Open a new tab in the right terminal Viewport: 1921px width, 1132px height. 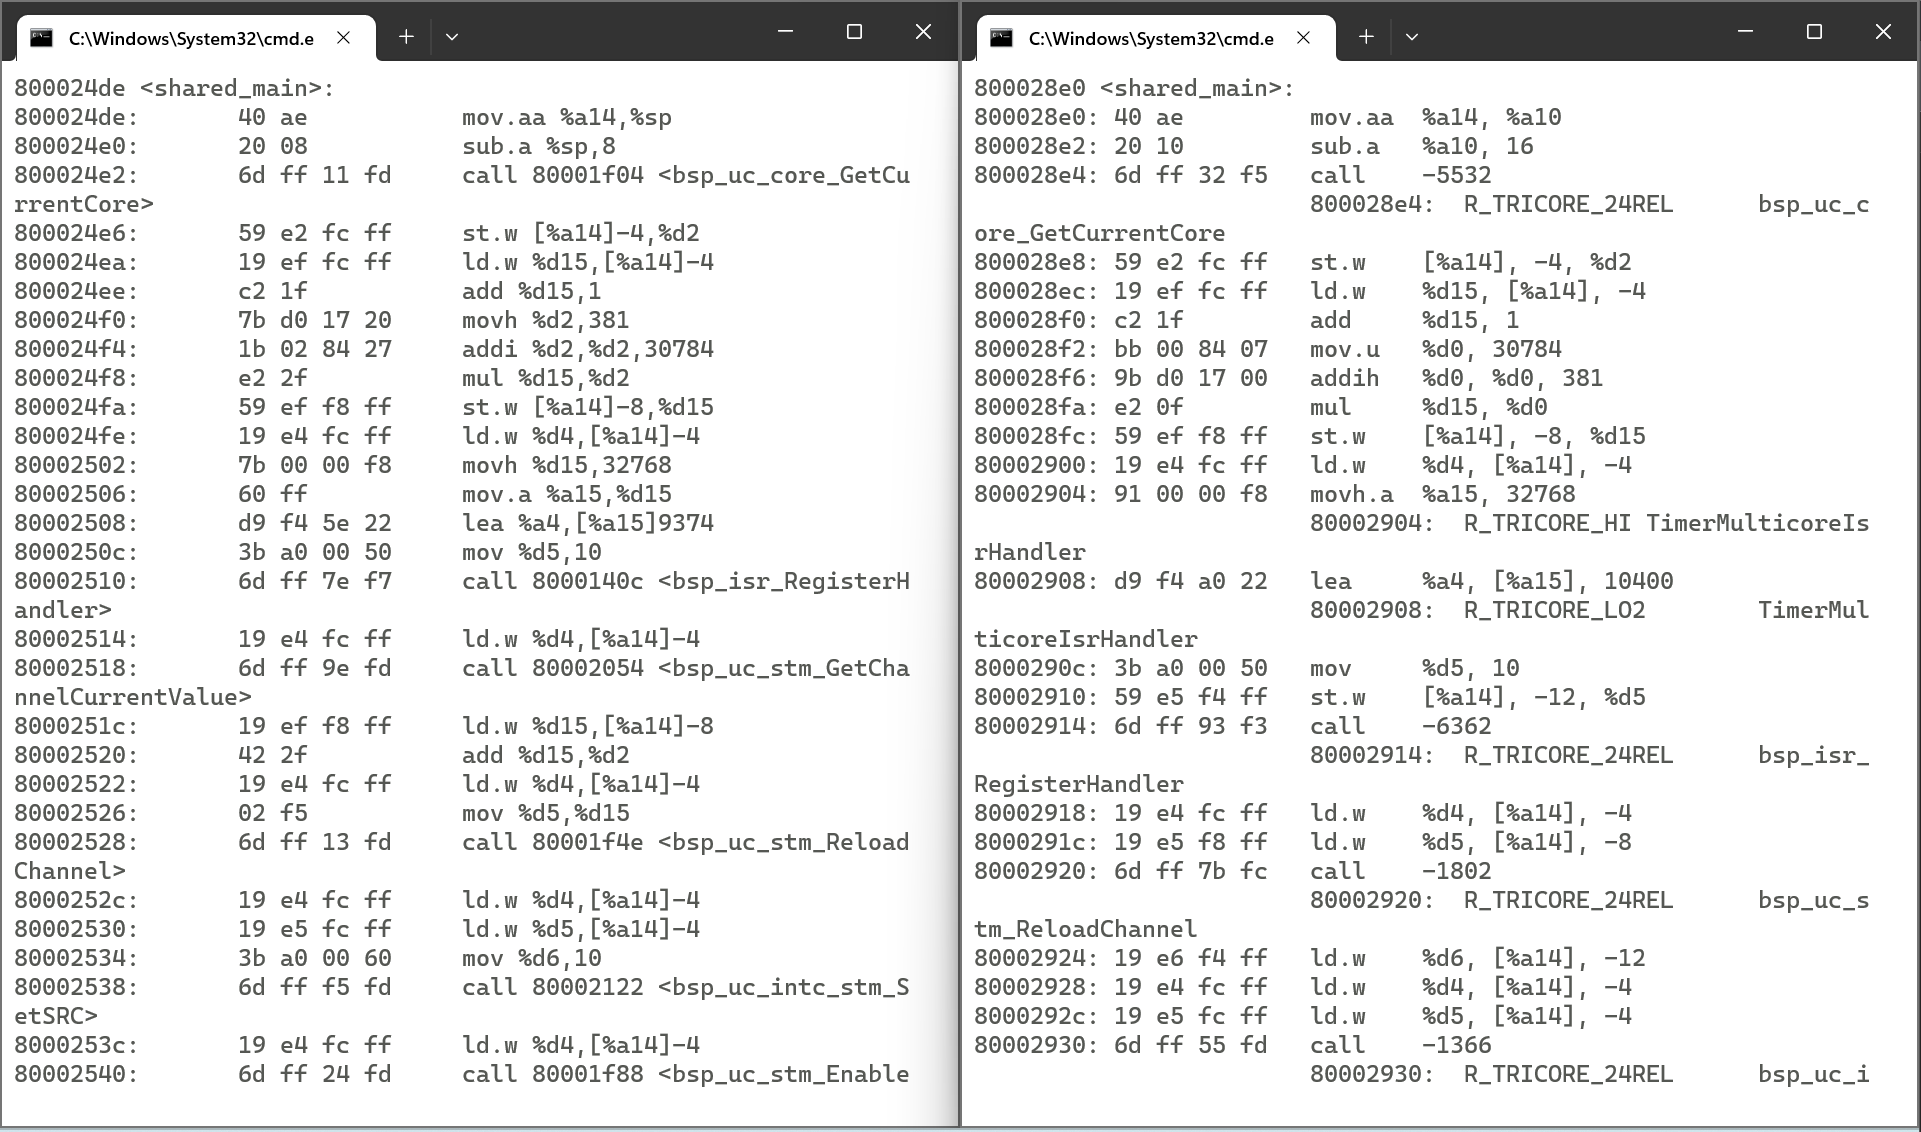[x=1366, y=37]
